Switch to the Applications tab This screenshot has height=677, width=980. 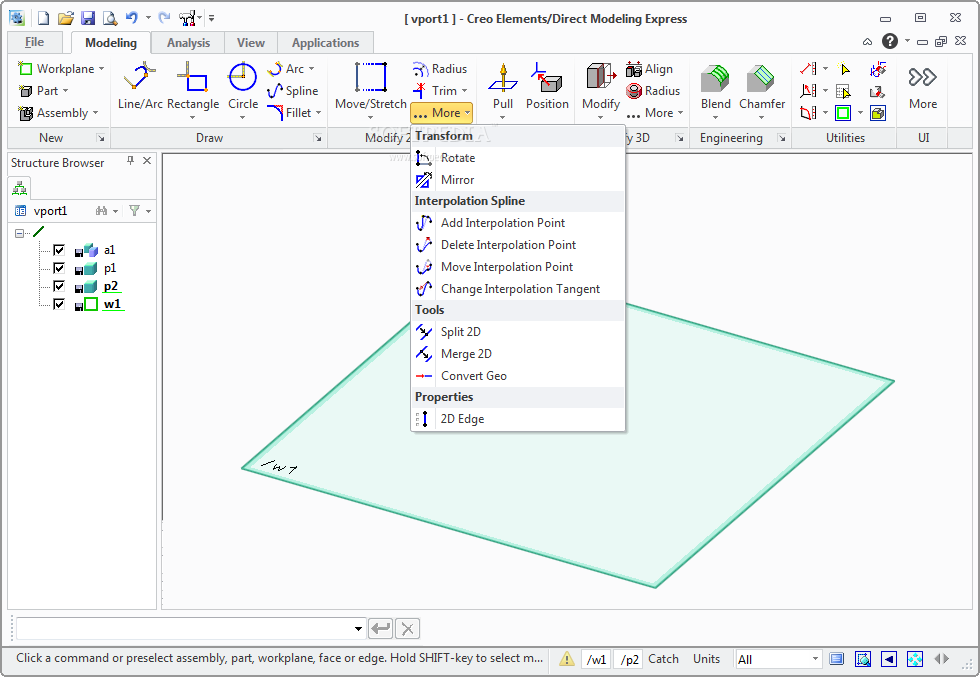[325, 43]
